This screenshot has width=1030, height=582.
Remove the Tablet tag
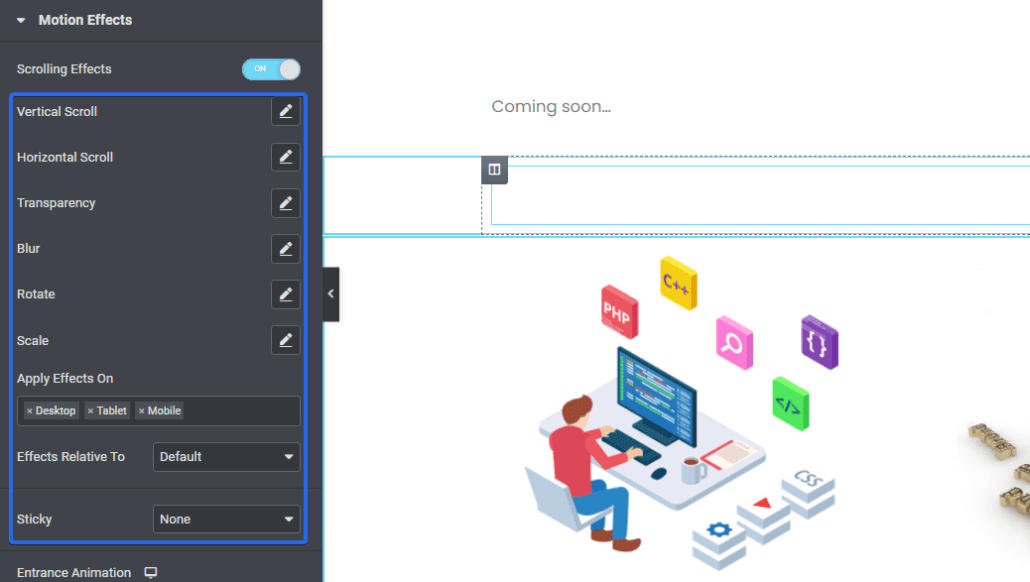91,411
